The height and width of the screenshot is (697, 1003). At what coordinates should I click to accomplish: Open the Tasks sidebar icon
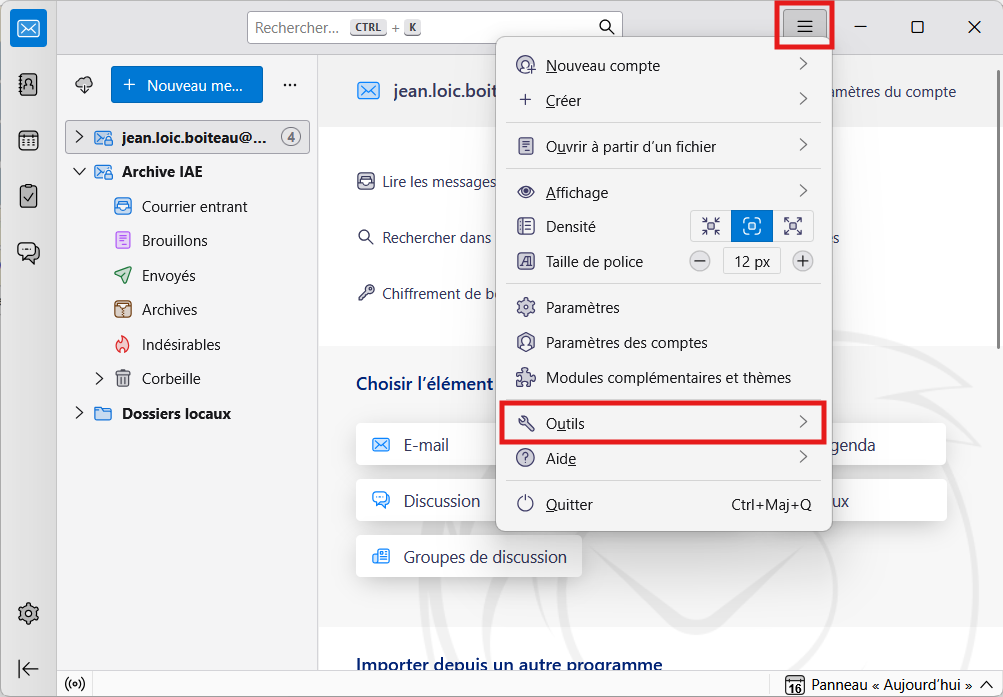[x=28, y=196]
